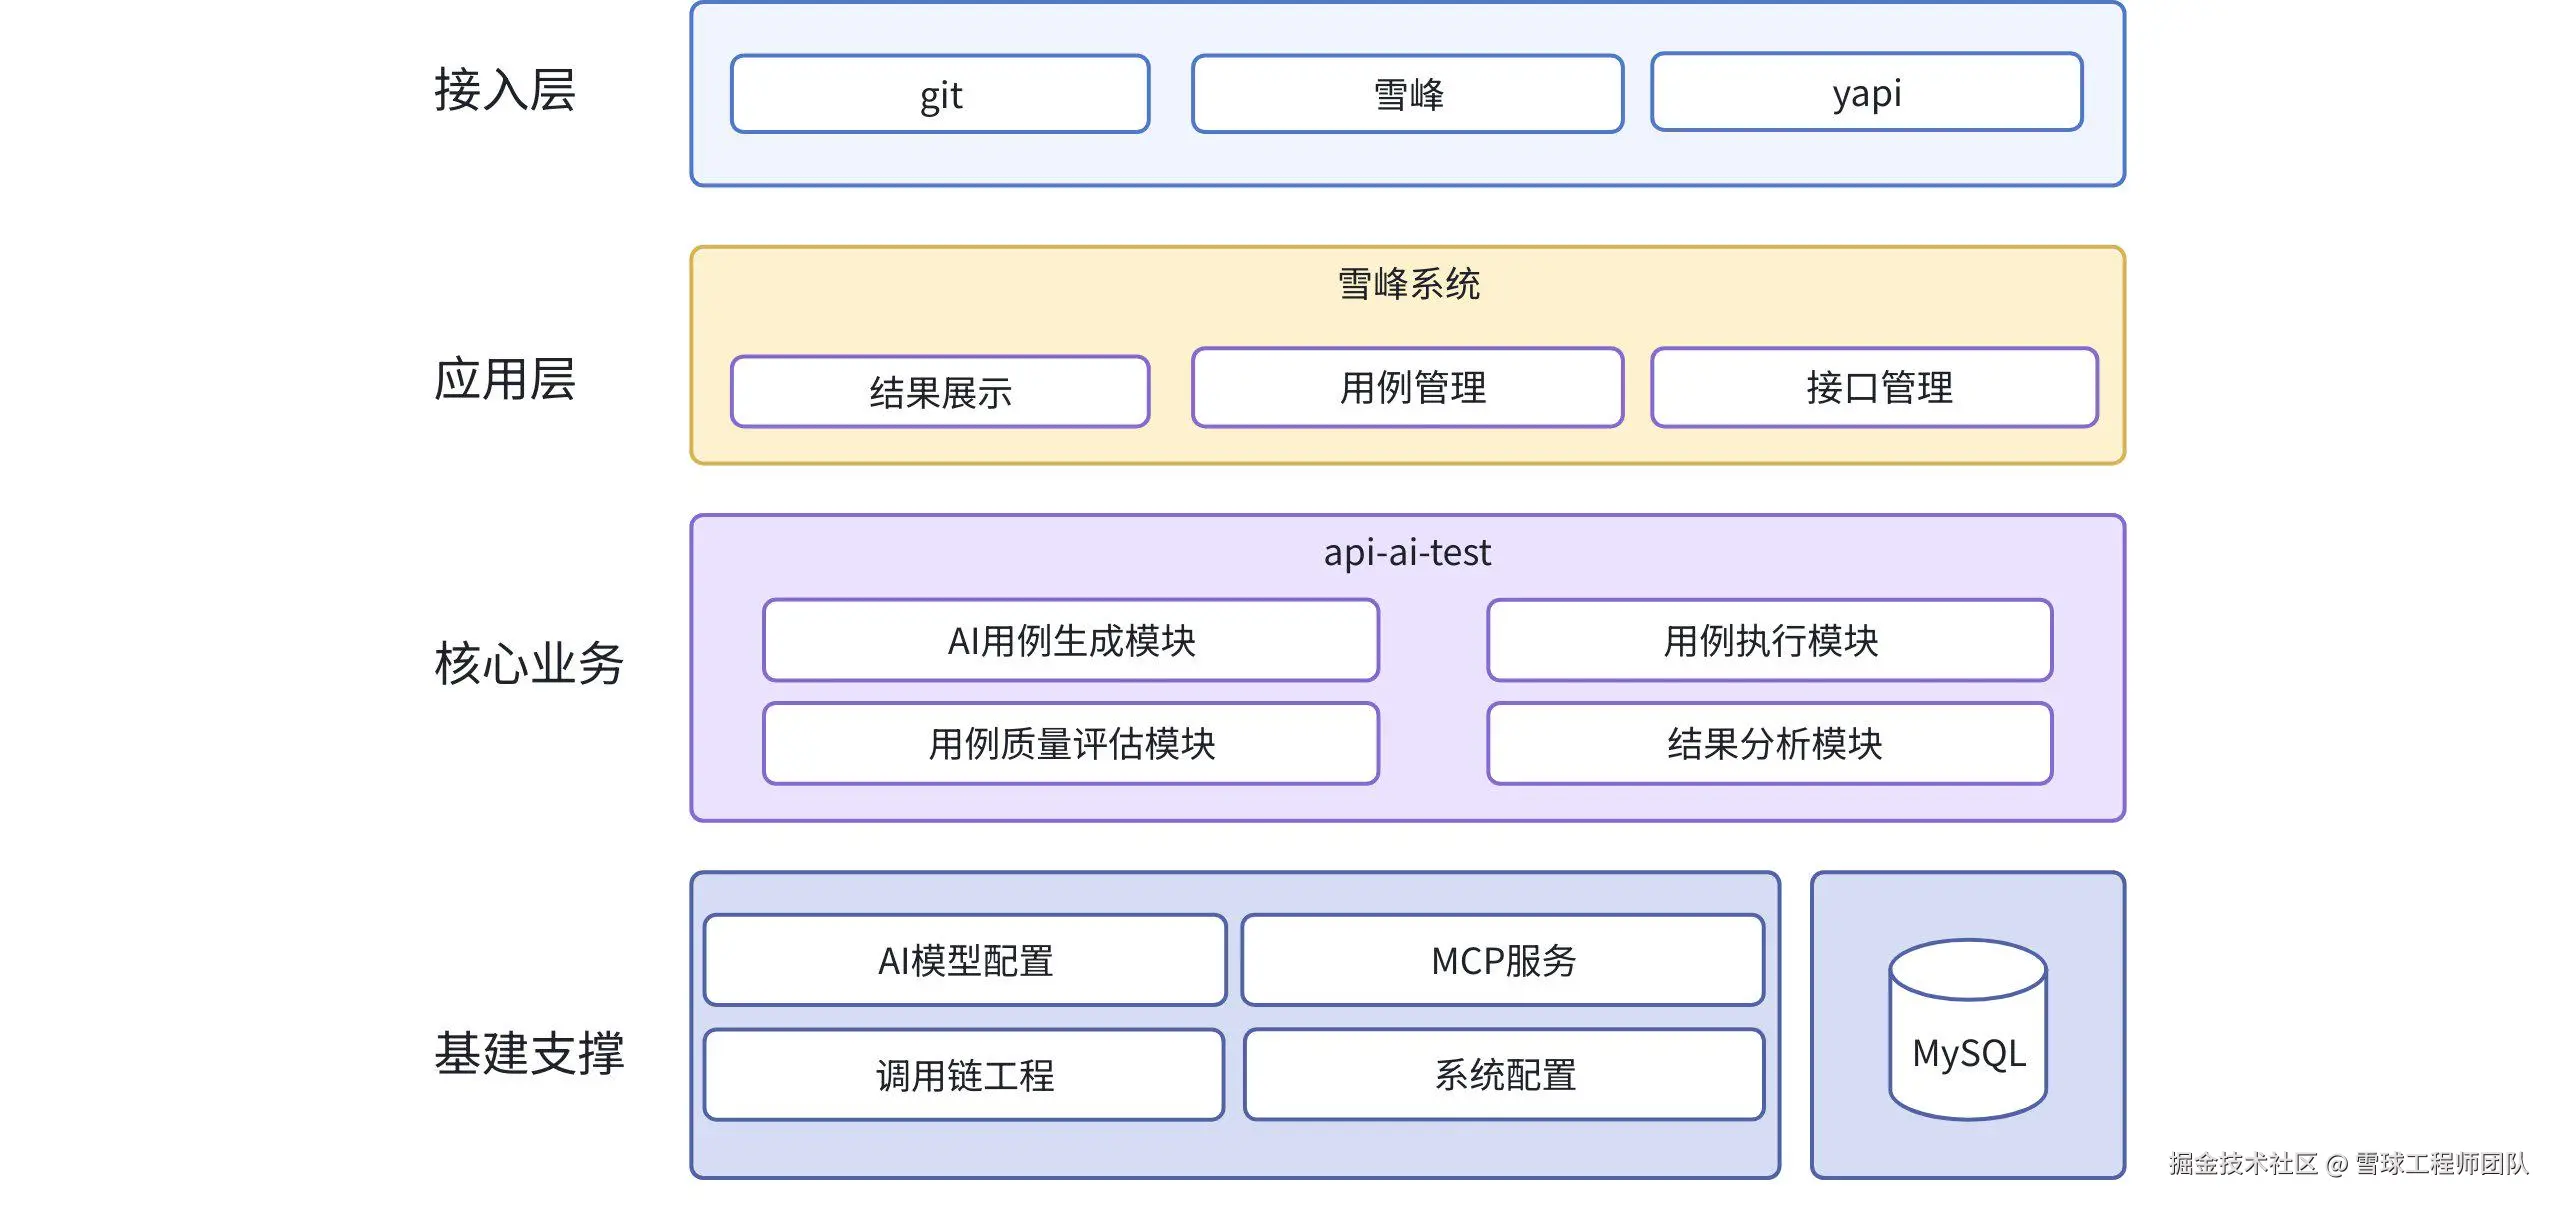Click the 用例质量评估模块 box

[x=1070, y=744]
